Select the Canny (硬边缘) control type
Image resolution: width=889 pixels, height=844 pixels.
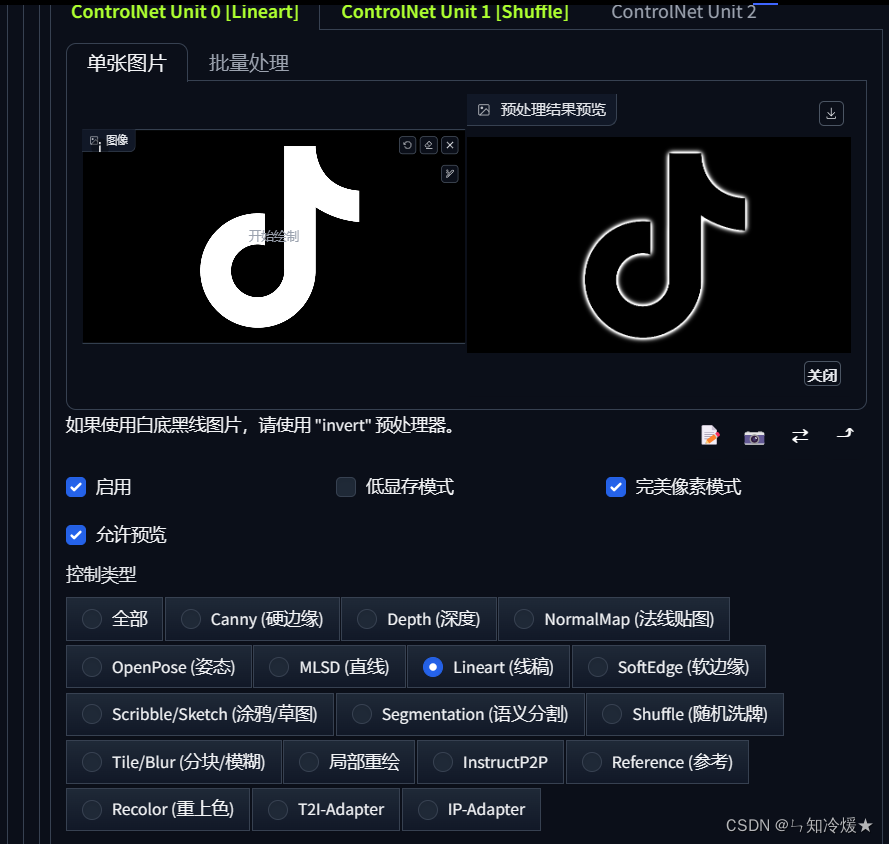point(252,619)
